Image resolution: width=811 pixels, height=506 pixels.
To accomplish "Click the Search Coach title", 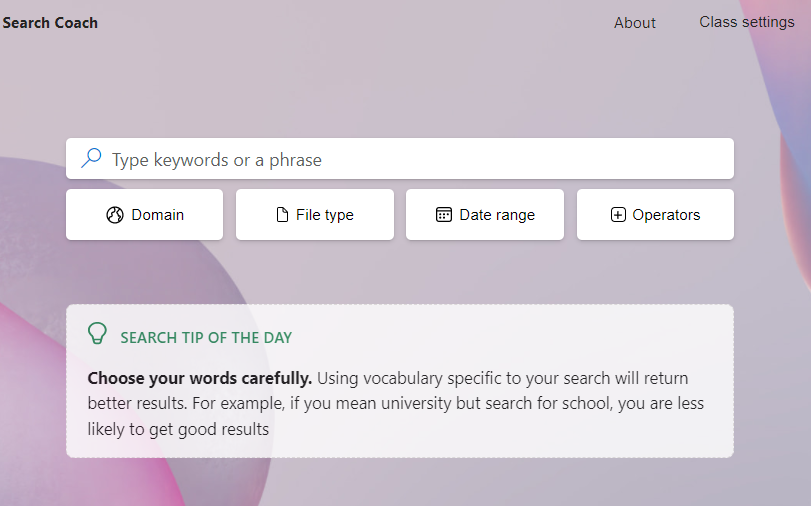I will coord(50,23).
